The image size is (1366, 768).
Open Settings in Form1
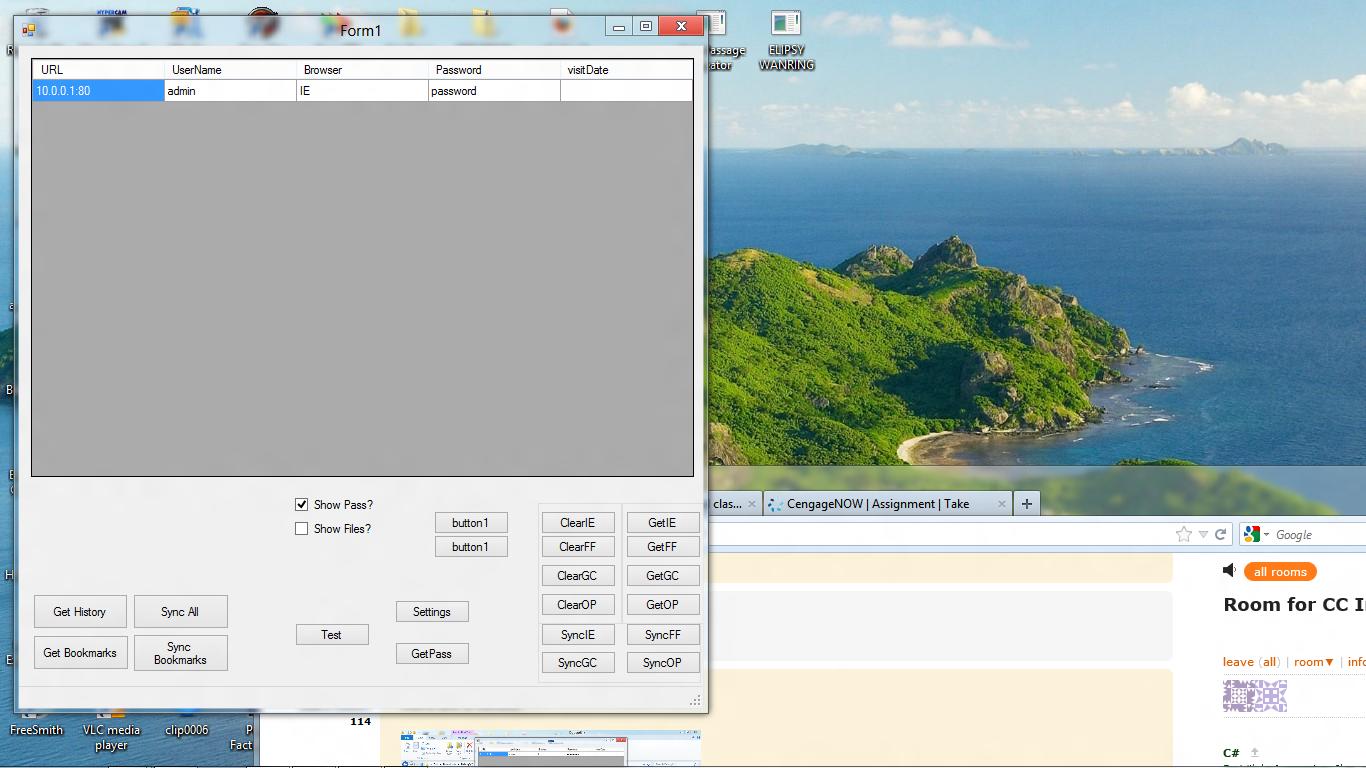click(x=432, y=612)
